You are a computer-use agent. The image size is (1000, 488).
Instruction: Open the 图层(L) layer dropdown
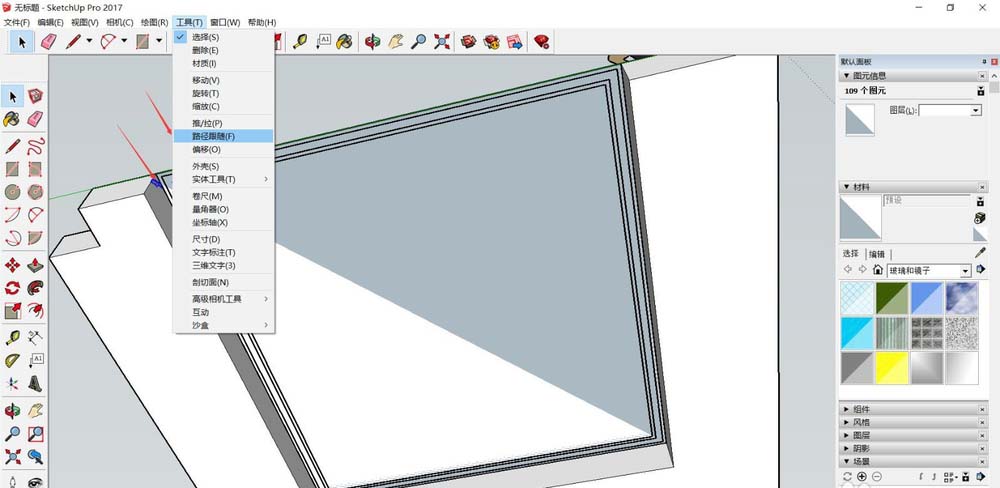pos(976,111)
